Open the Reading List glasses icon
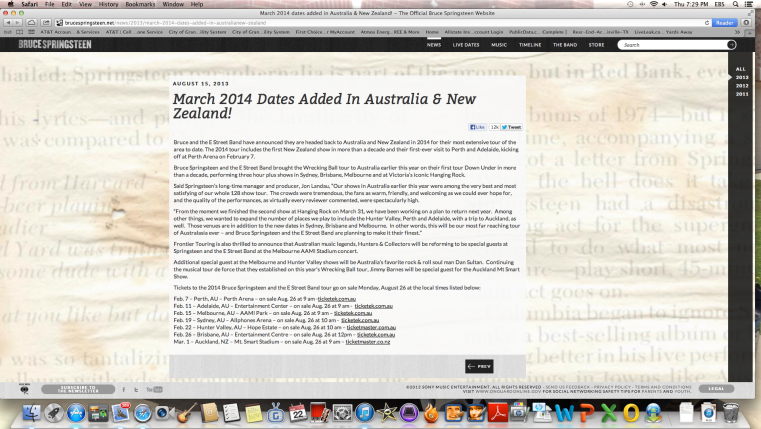 tap(8, 32)
